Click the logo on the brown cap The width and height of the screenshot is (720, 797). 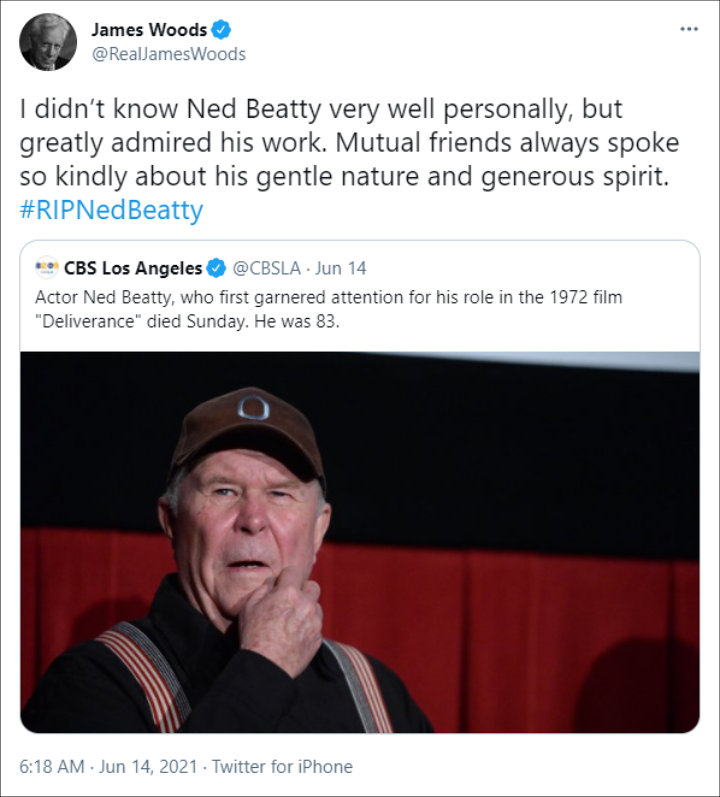(253, 408)
